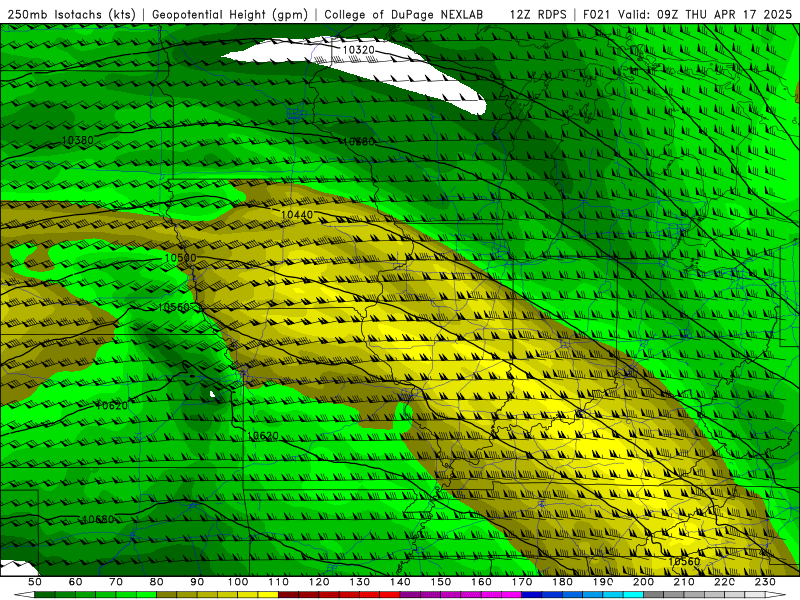
Task: Click the color bar value 230
Action: pyautogui.click(x=765, y=582)
